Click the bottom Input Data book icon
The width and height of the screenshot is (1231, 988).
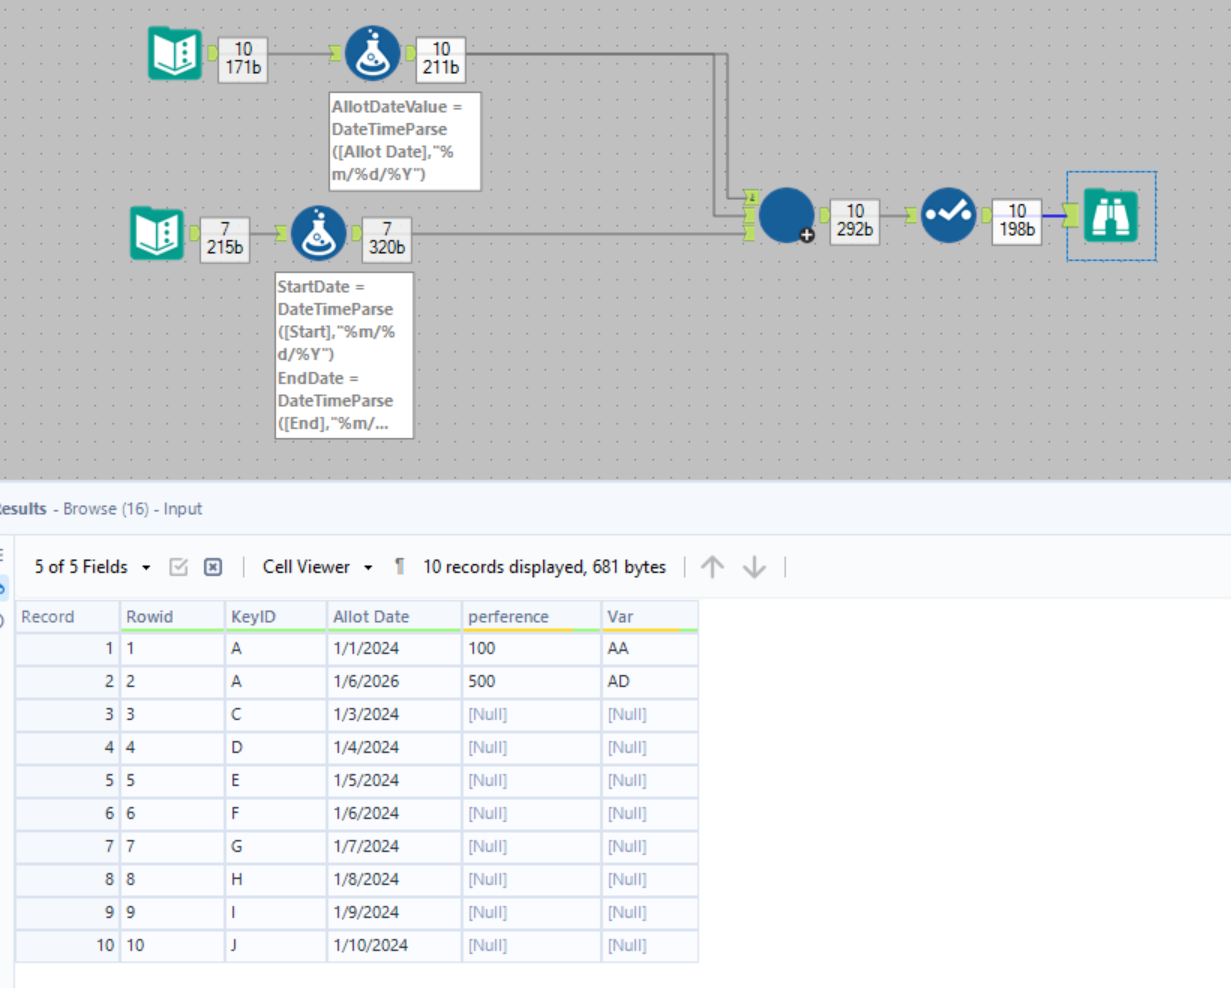157,233
